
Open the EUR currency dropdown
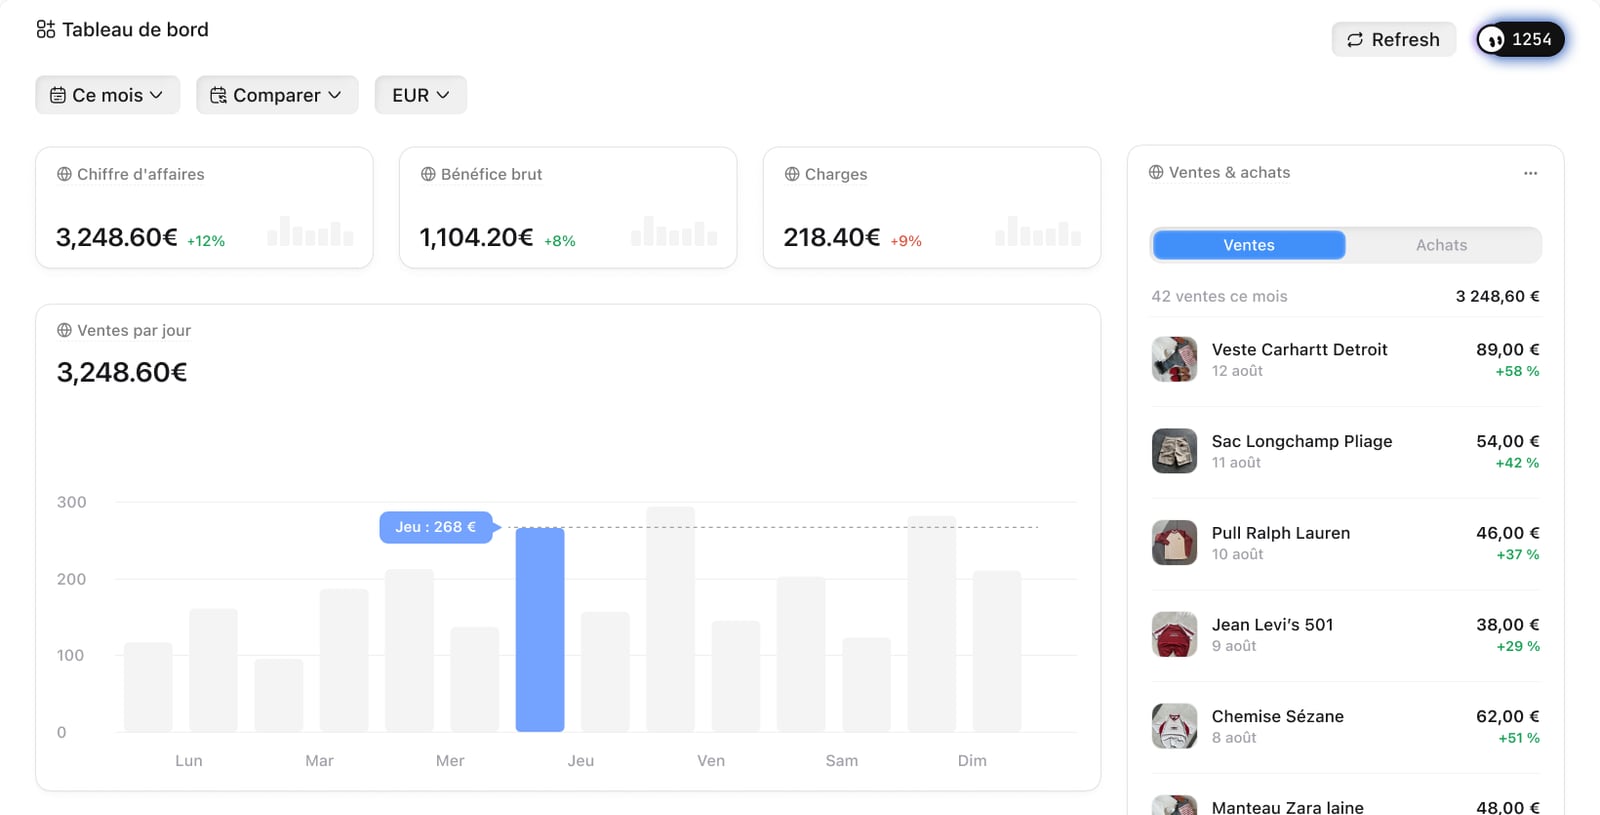tap(421, 95)
